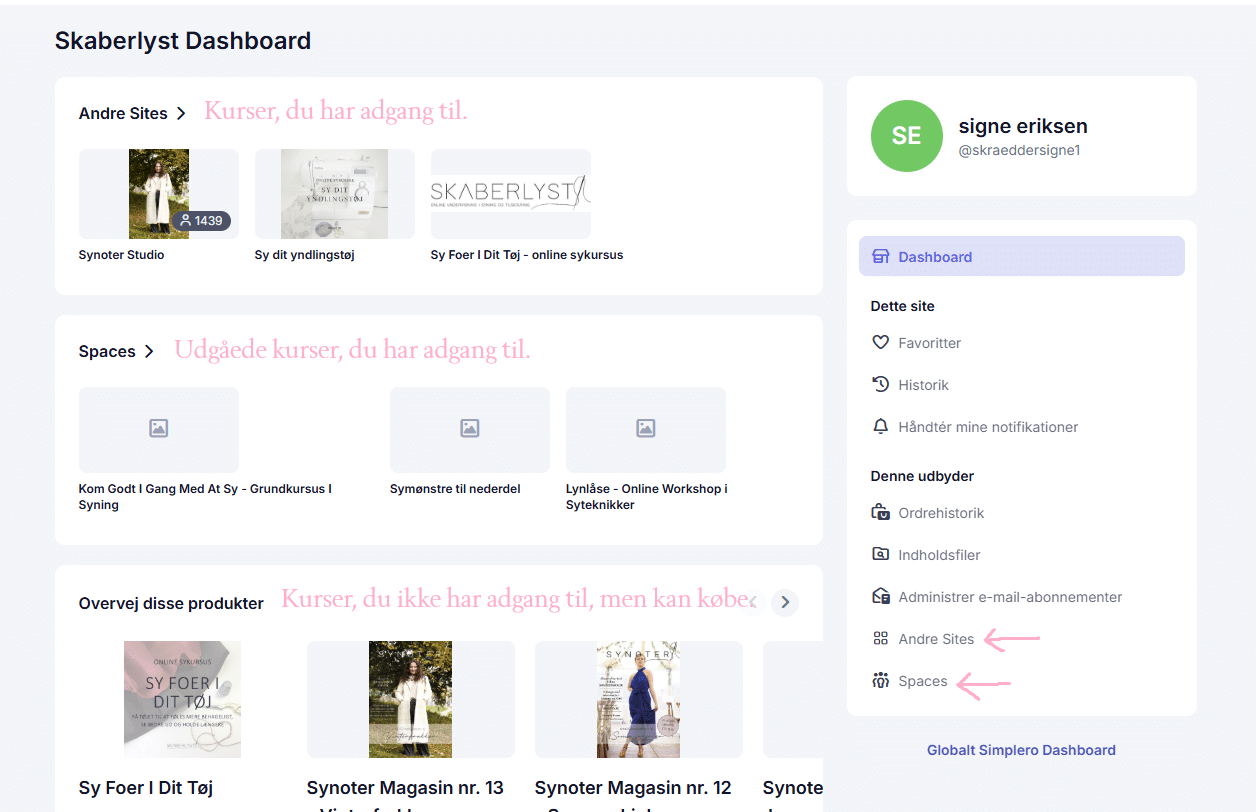Open the Globalt Simplero Dashboard link
The image size is (1256, 812).
point(1021,750)
